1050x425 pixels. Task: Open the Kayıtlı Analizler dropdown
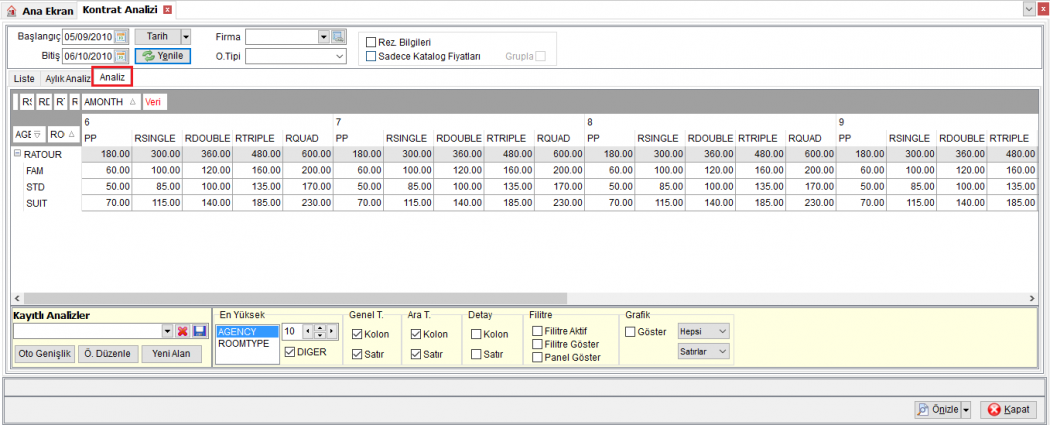pos(167,331)
